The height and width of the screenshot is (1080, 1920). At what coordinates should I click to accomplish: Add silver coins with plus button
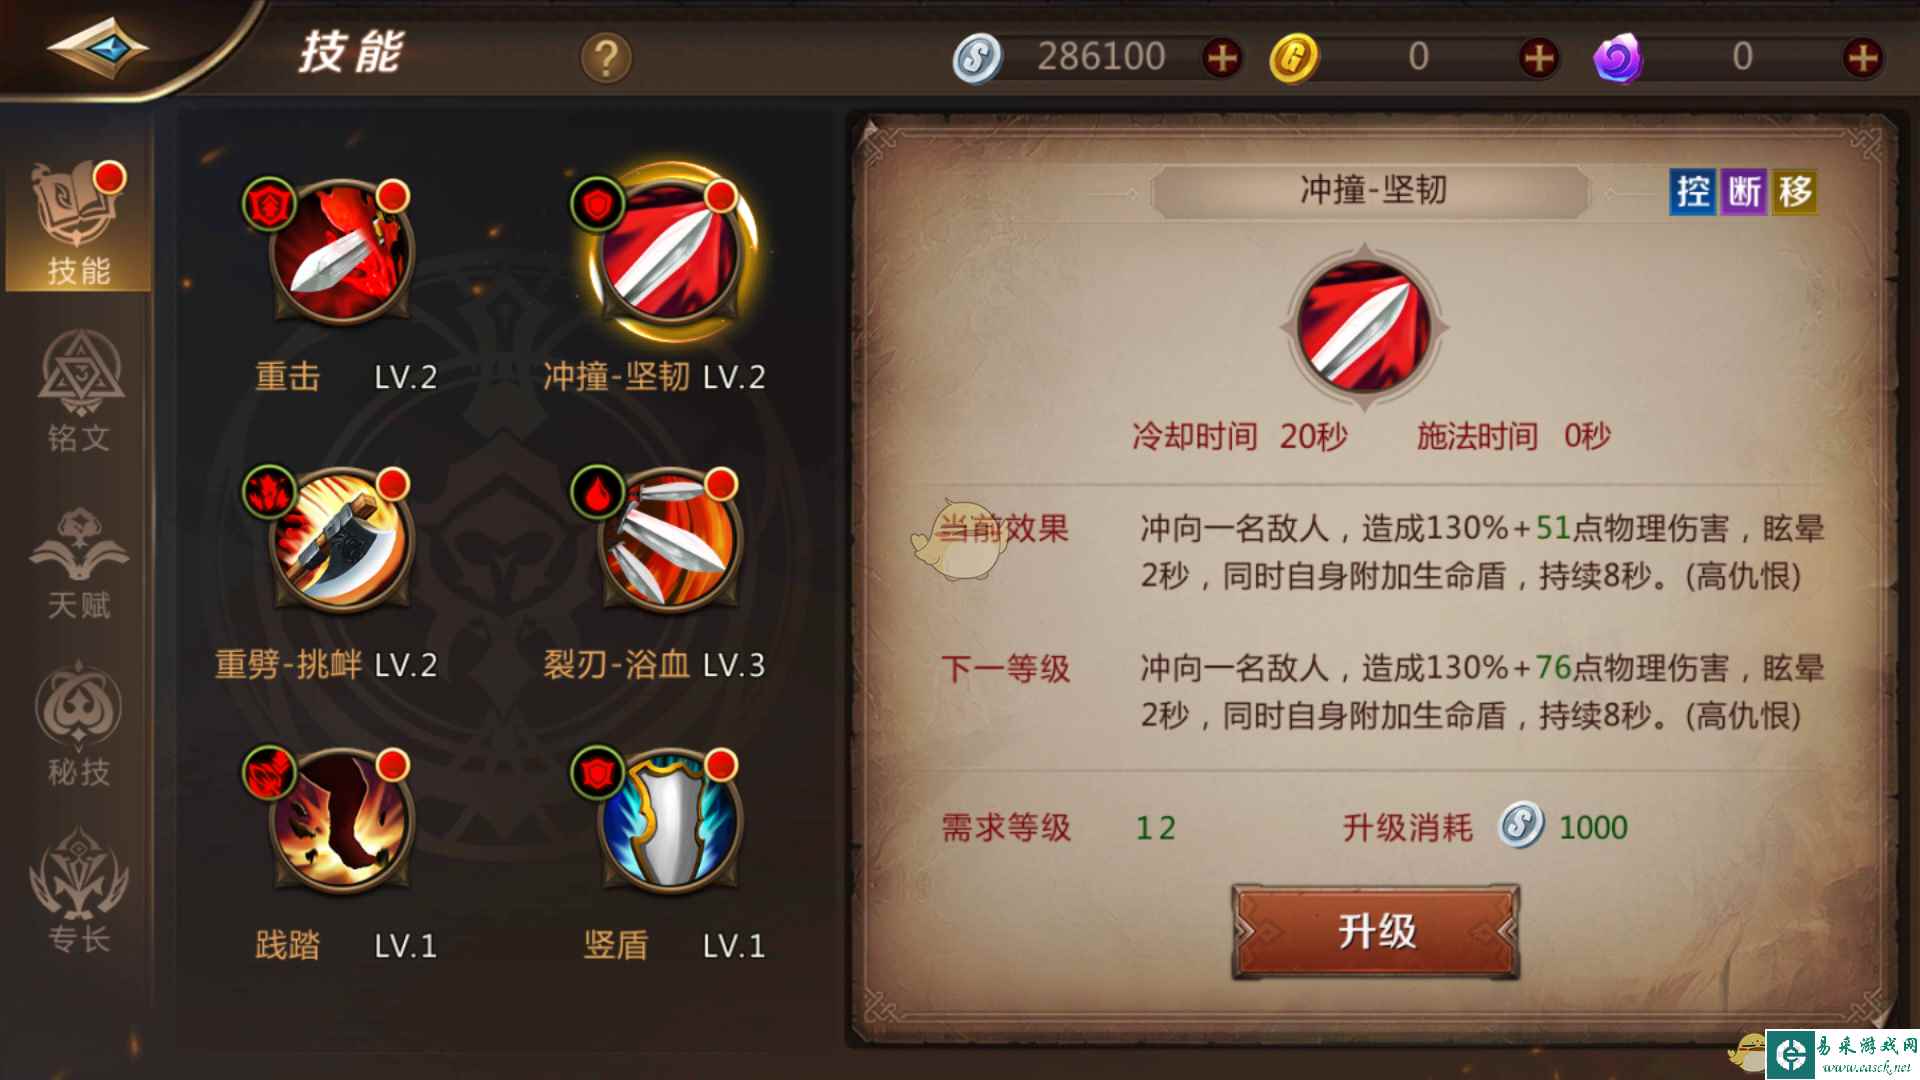(x=1221, y=58)
